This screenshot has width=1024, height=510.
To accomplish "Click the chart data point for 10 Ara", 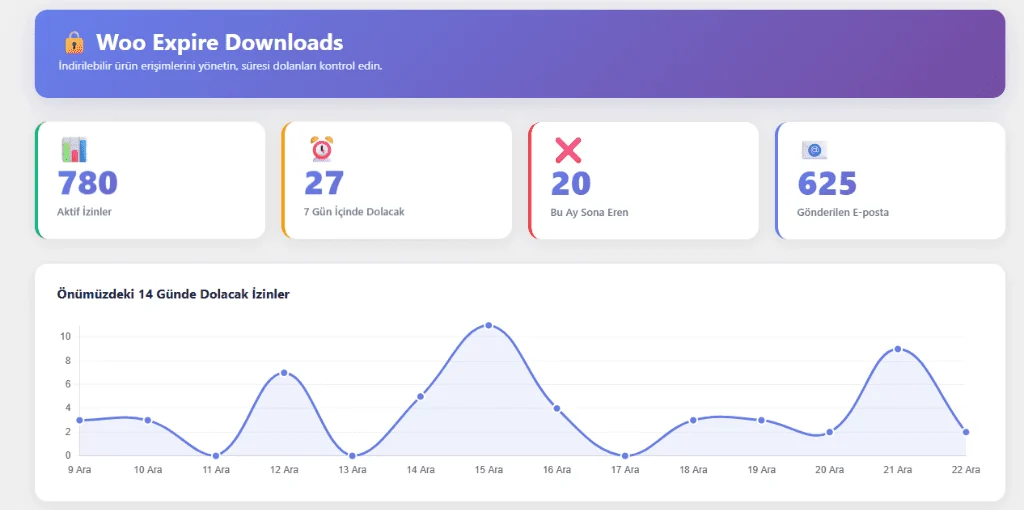I will point(148,420).
